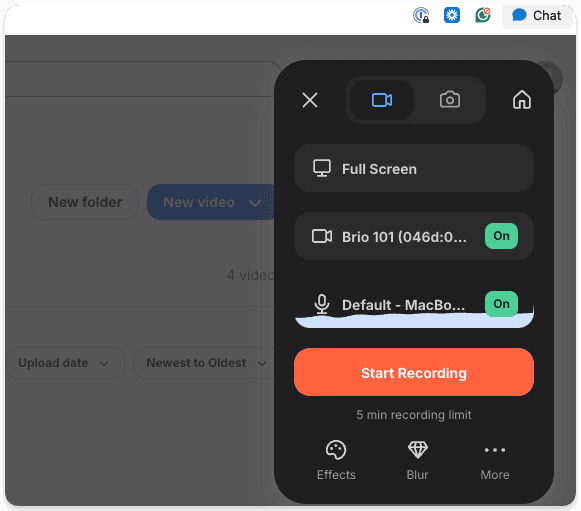Click the camera icon beside Brio 101
581x511 pixels.
click(322, 236)
